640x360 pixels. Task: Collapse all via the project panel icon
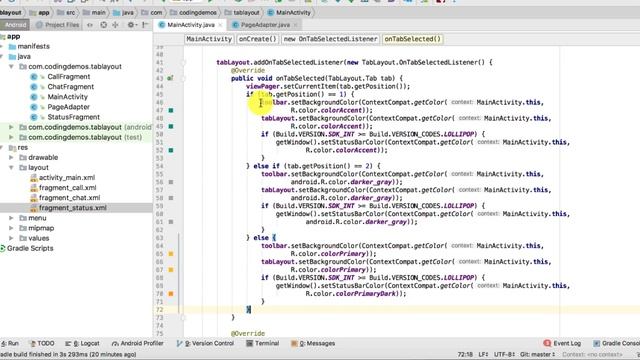(116, 25)
